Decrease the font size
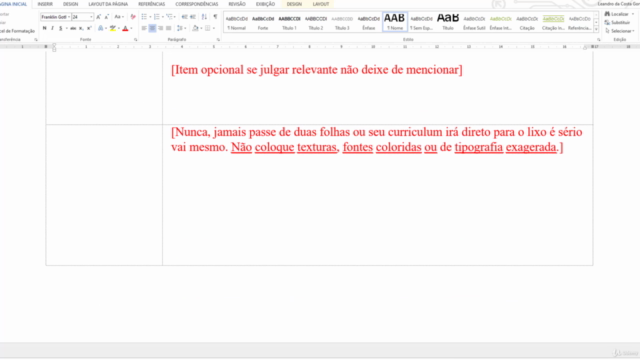 click(107, 17)
